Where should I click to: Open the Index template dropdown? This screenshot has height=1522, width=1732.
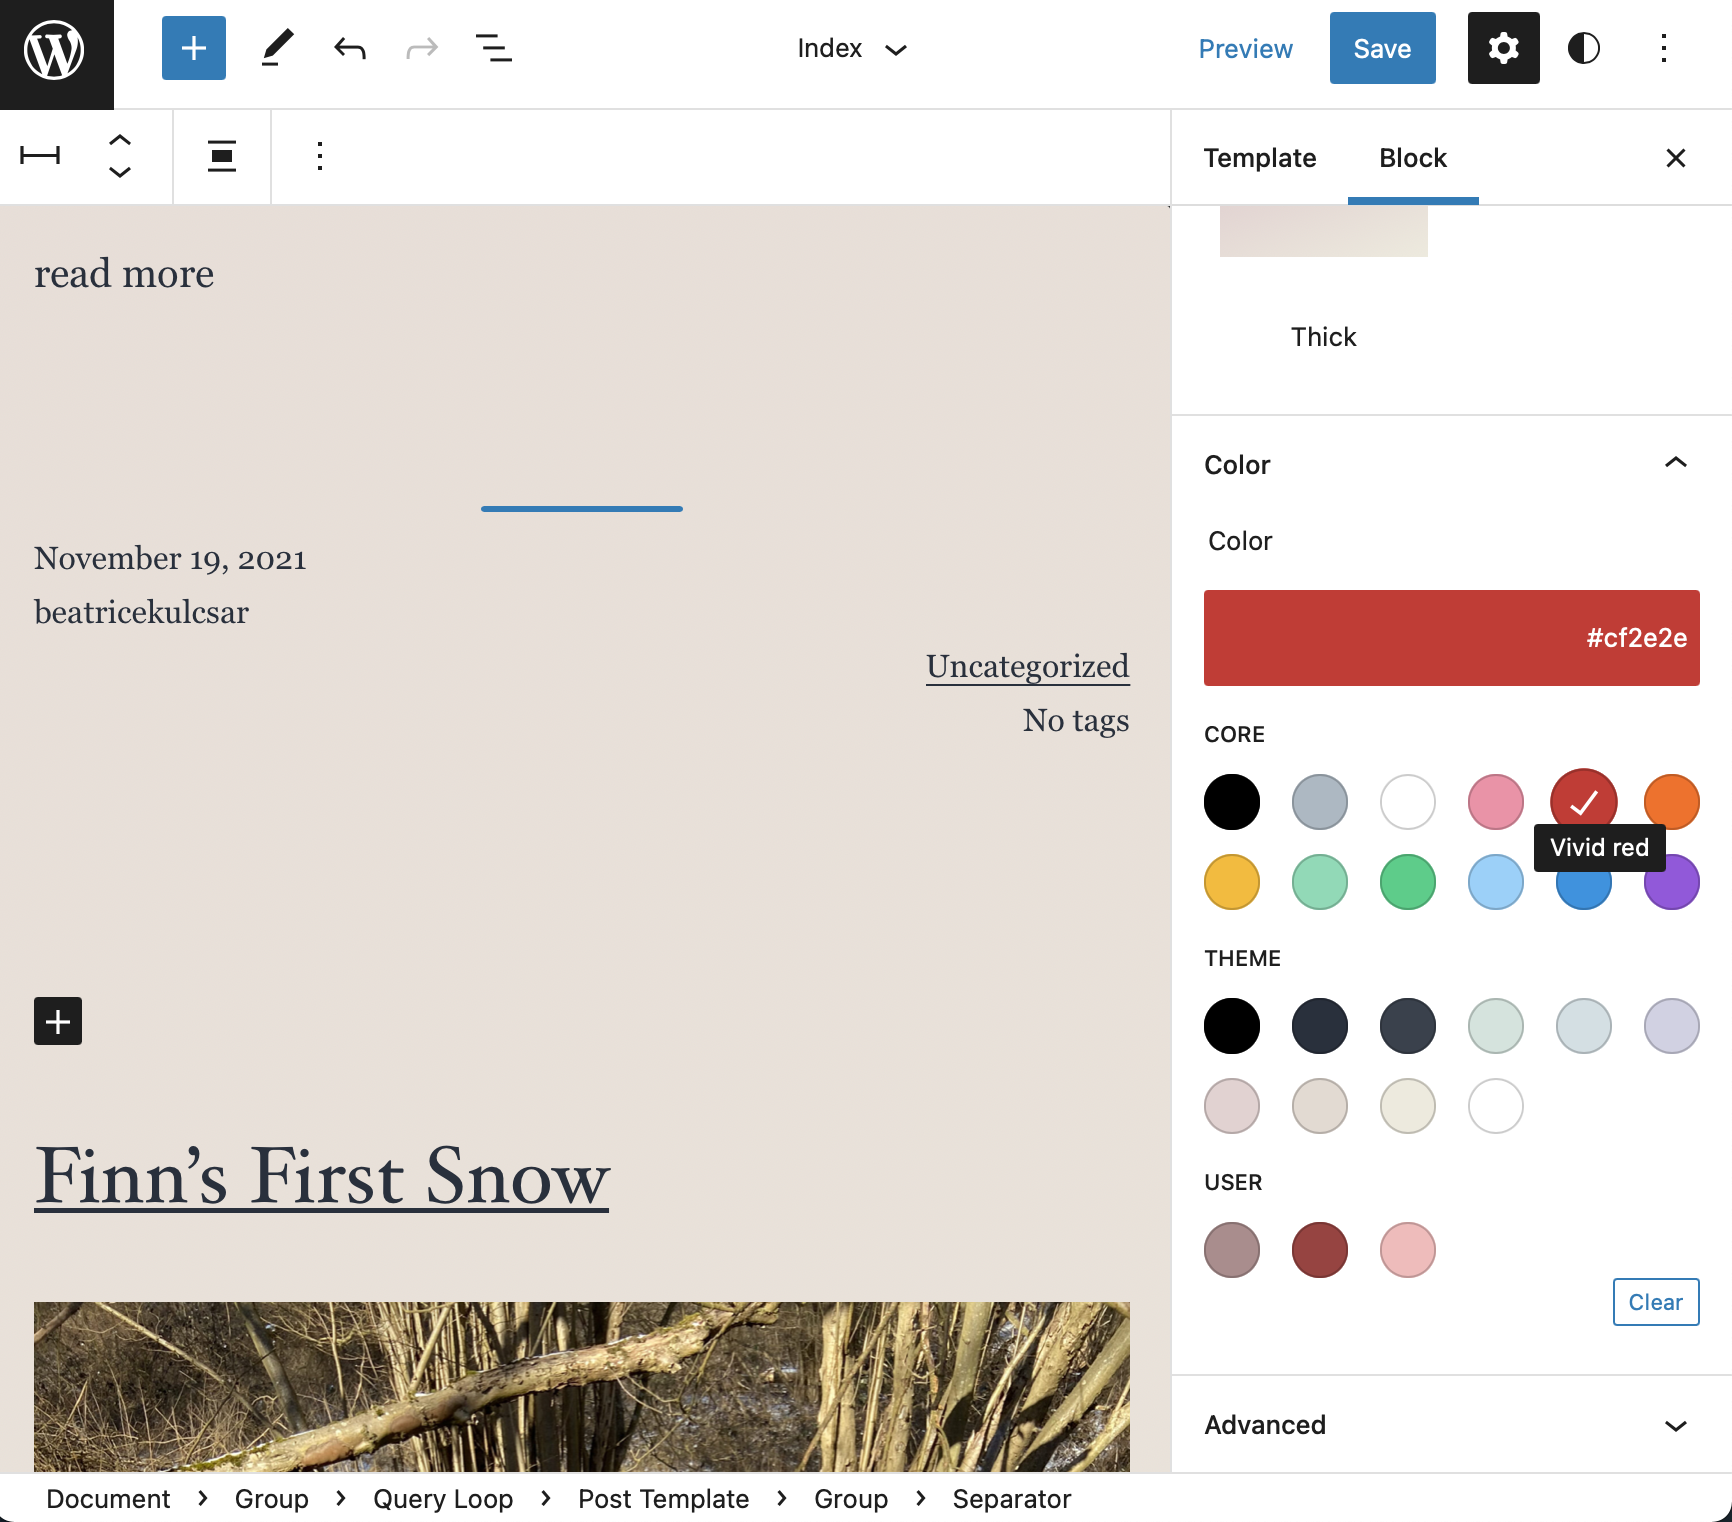pyautogui.click(x=852, y=48)
